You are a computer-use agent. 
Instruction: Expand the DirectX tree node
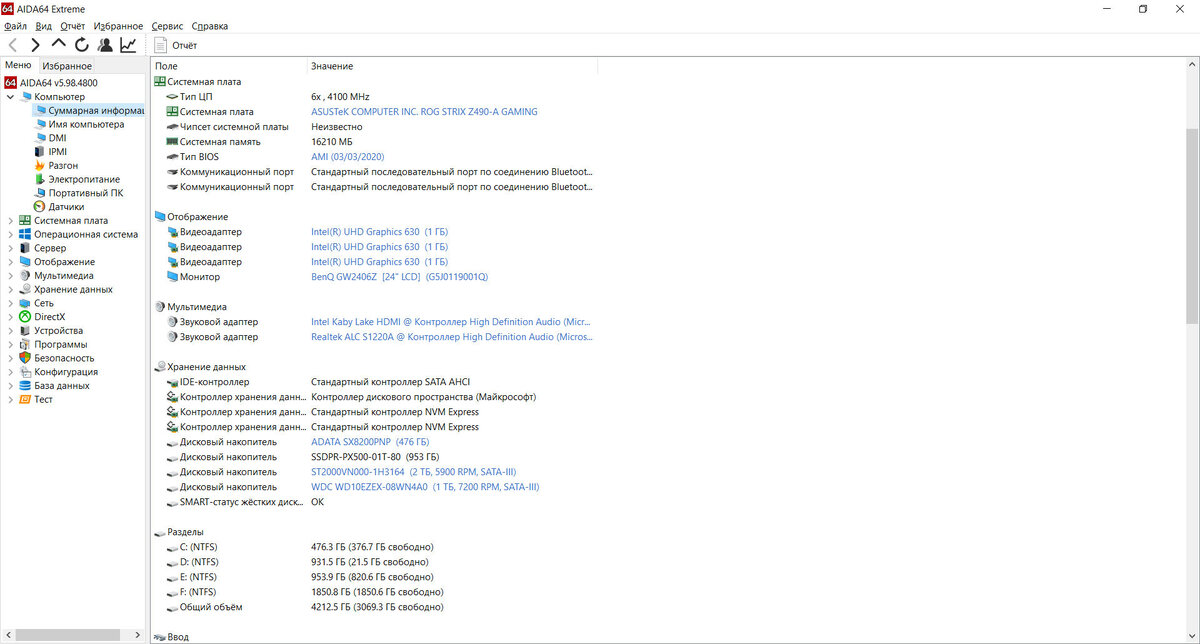coord(10,317)
